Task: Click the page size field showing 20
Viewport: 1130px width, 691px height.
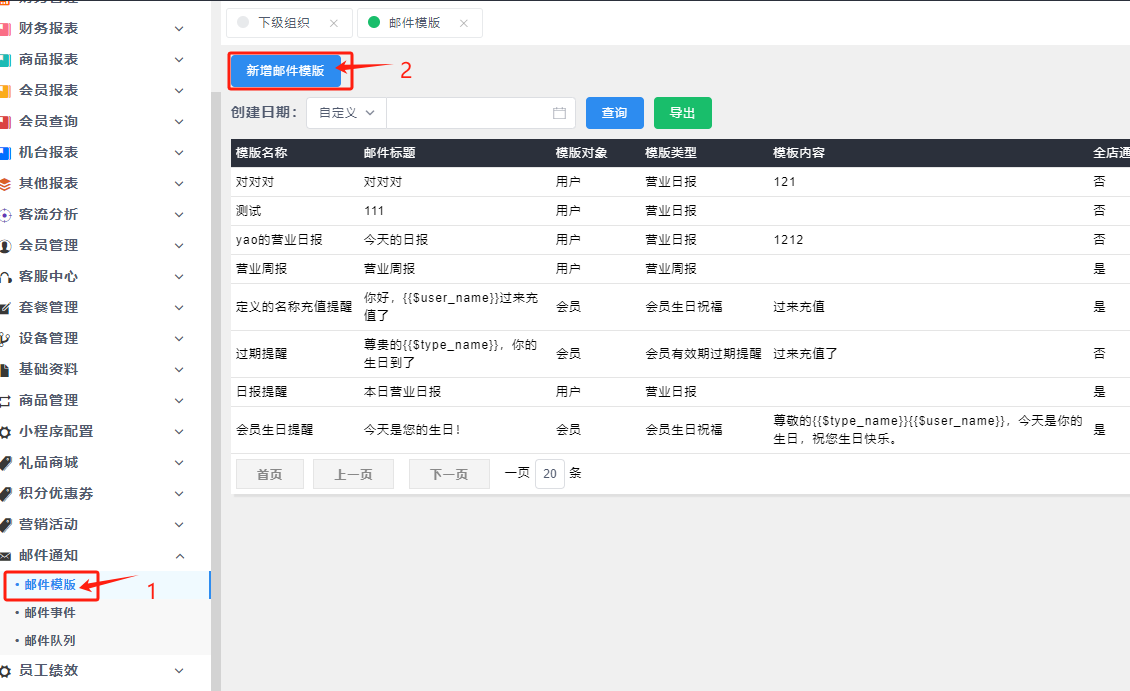Action: tap(550, 474)
